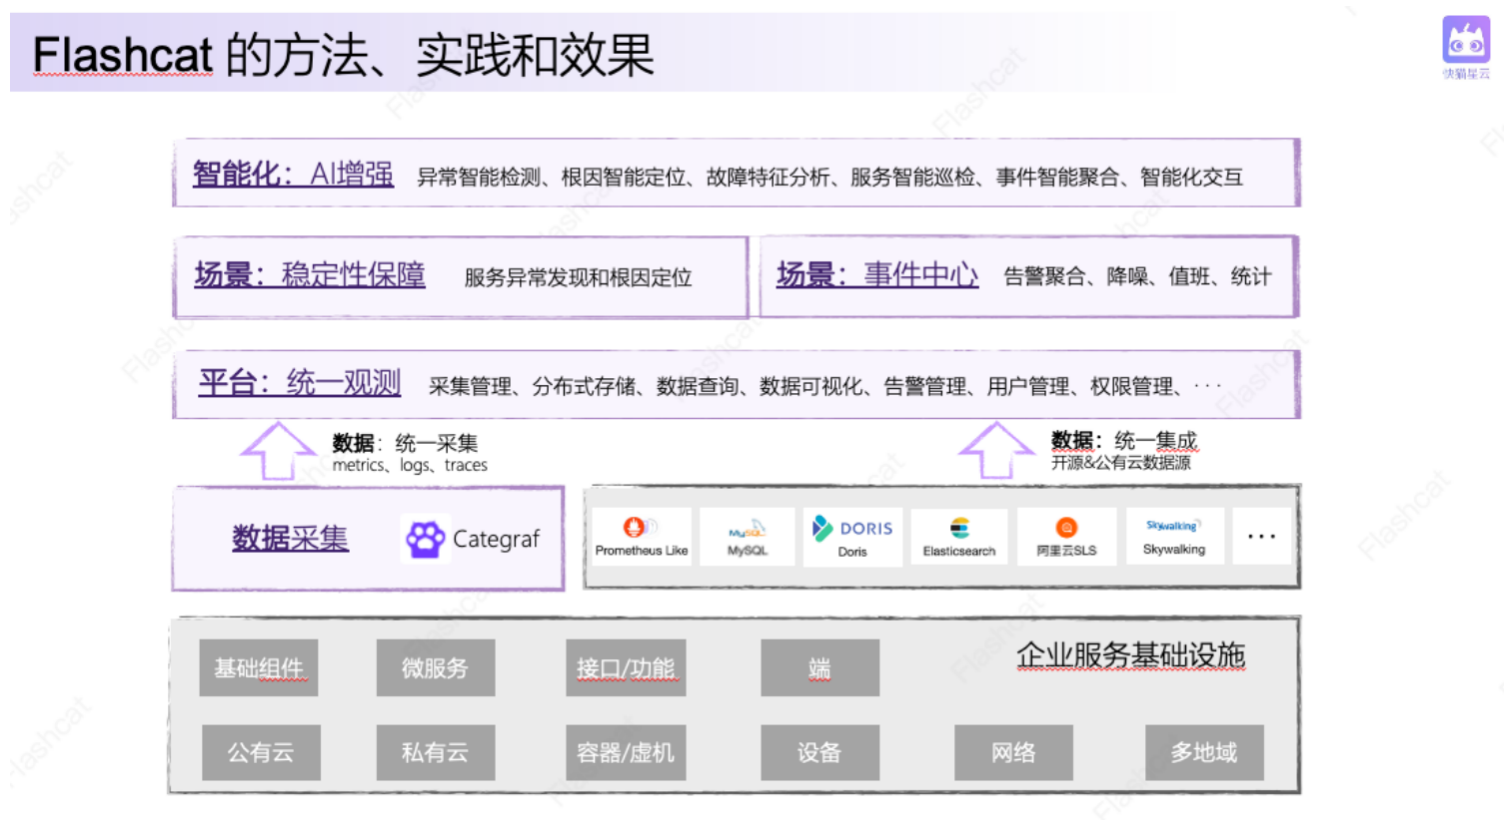Click the Categraf paw icon

(425, 539)
